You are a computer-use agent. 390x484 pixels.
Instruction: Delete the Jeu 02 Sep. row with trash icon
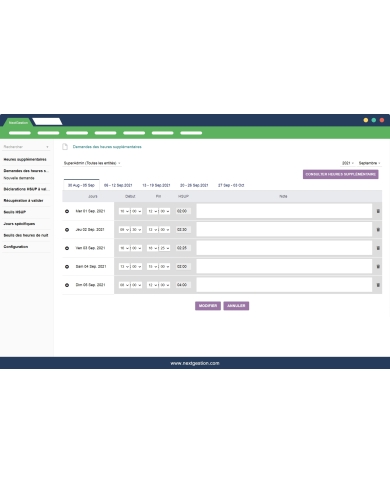click(x=378, y=230)
